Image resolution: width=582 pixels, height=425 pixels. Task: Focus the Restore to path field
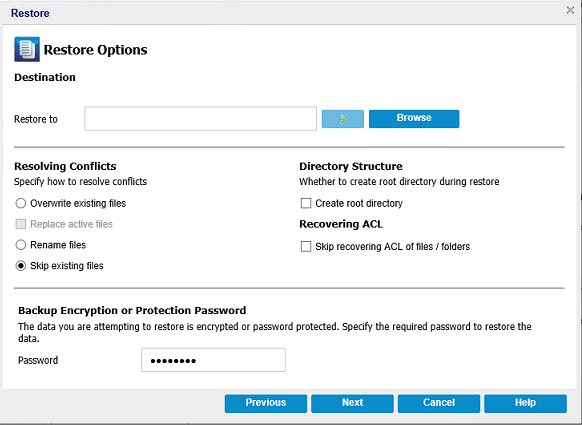(x=200, y=119)
